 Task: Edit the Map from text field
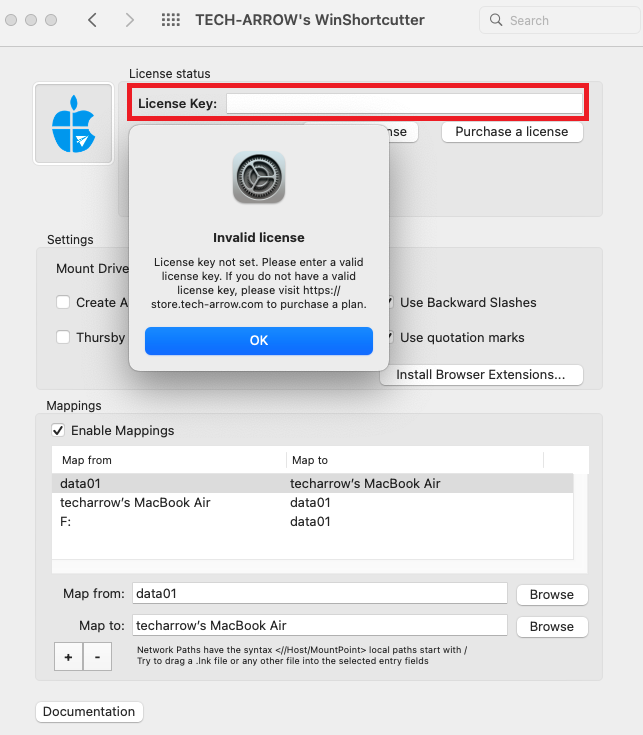click(320, 593)
